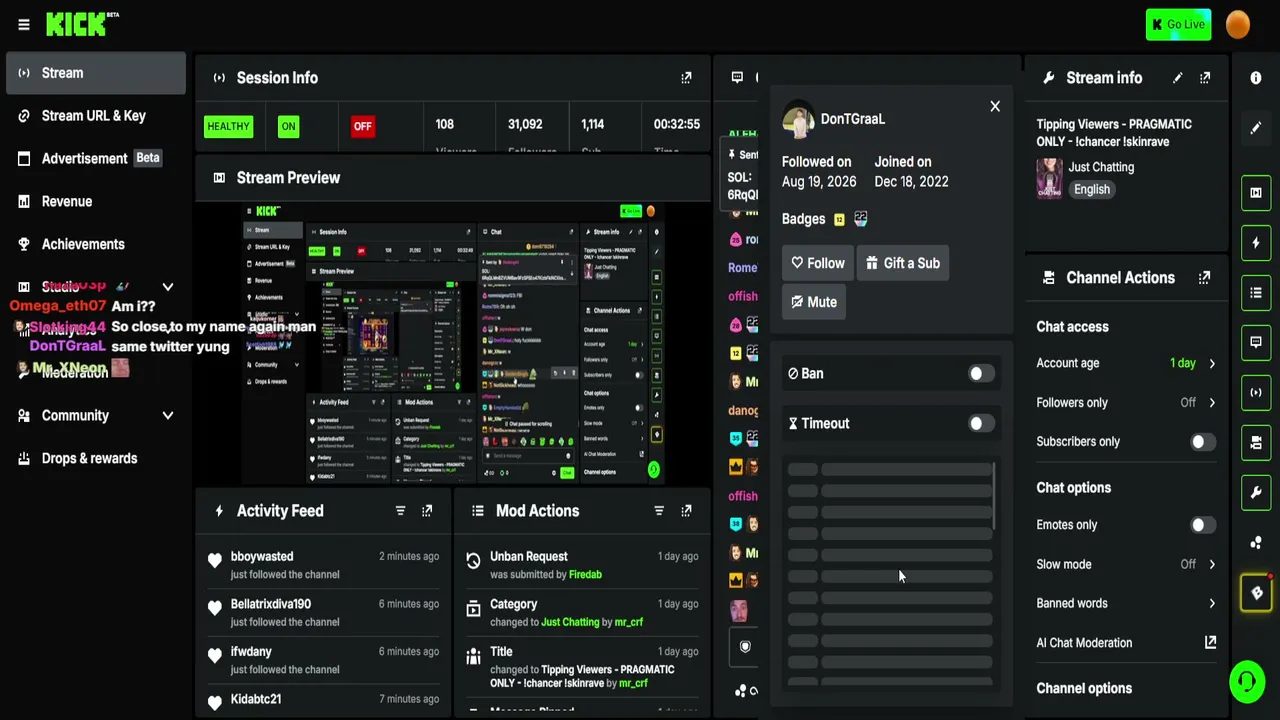Click the HEALTHY status badge

coord(228,127)
